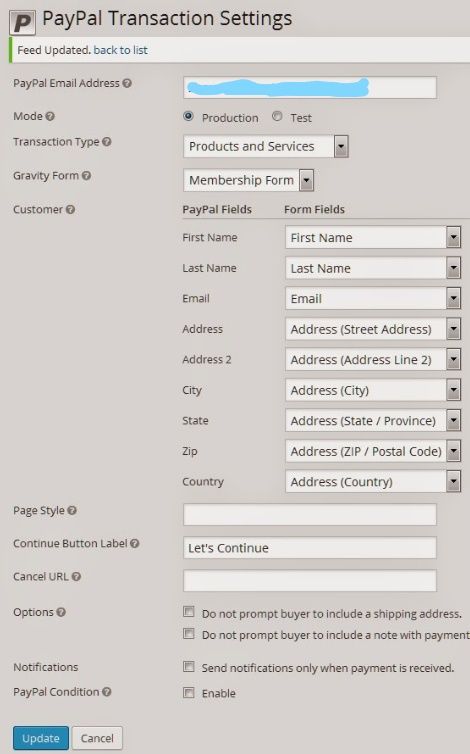Open Address (State / Province) dropdown
The height and width of the screenshot is (754, 470).
(x=373, y=421)
